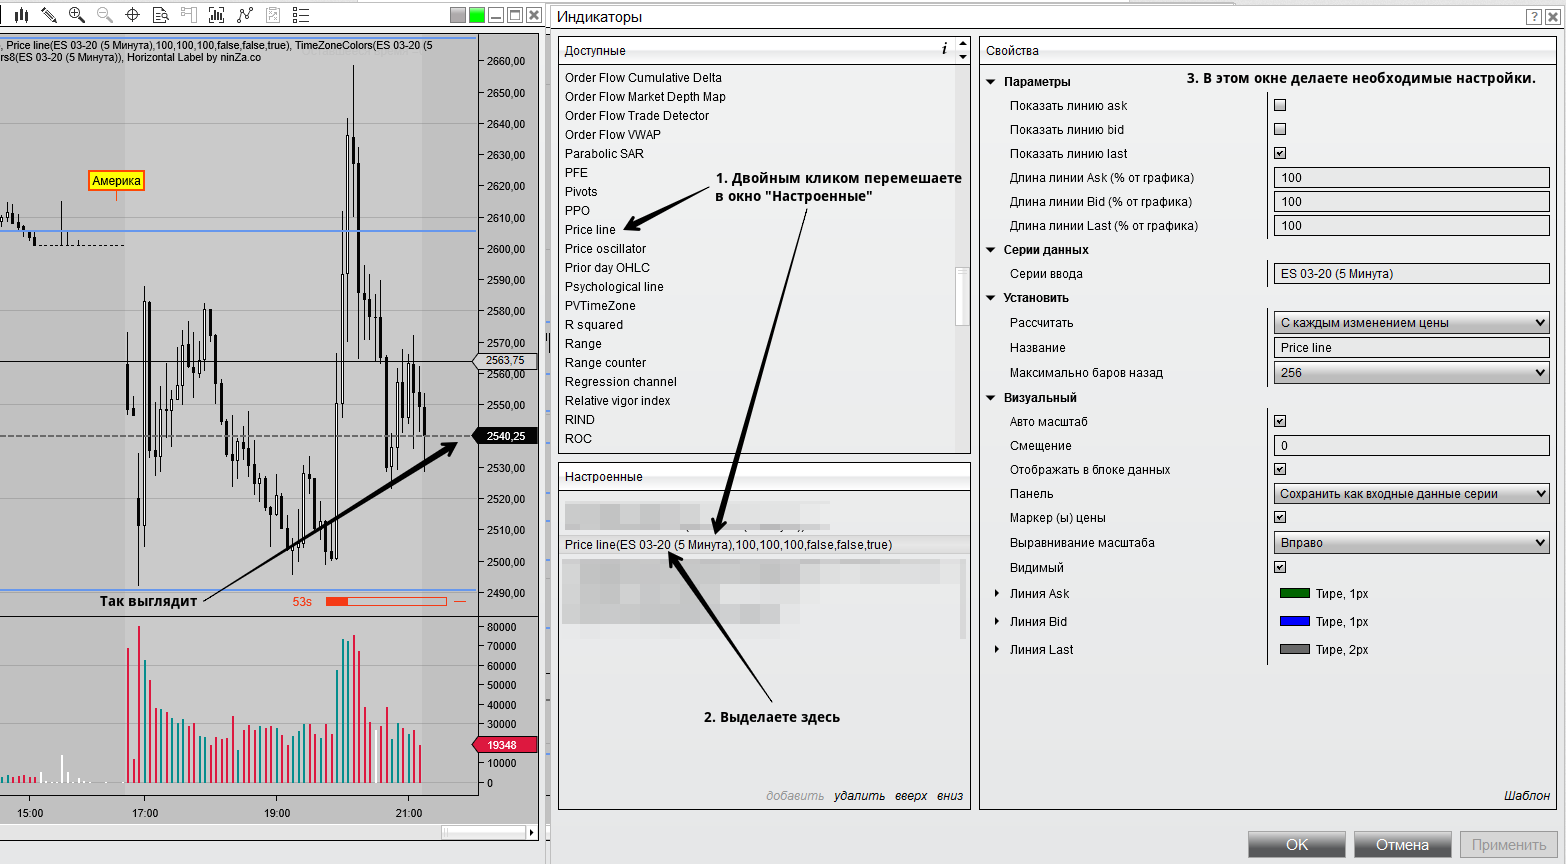The image size is (1566, 864).
Task: Click the black 2540,25 price marker
Action: [505, 436]
